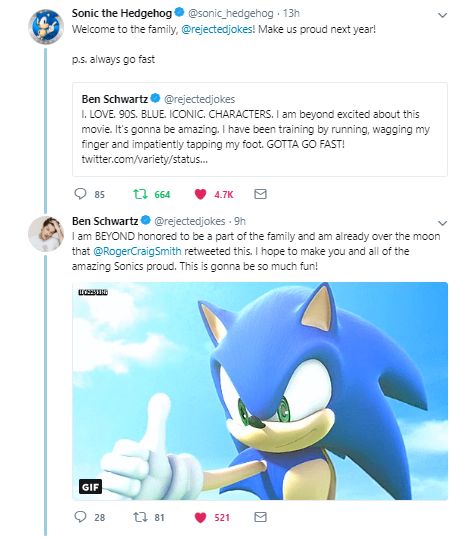Unlike Ben Schwartz's tweet with 521 likes
The width and height of the screenshot is (476, 537).
(200, 517)
